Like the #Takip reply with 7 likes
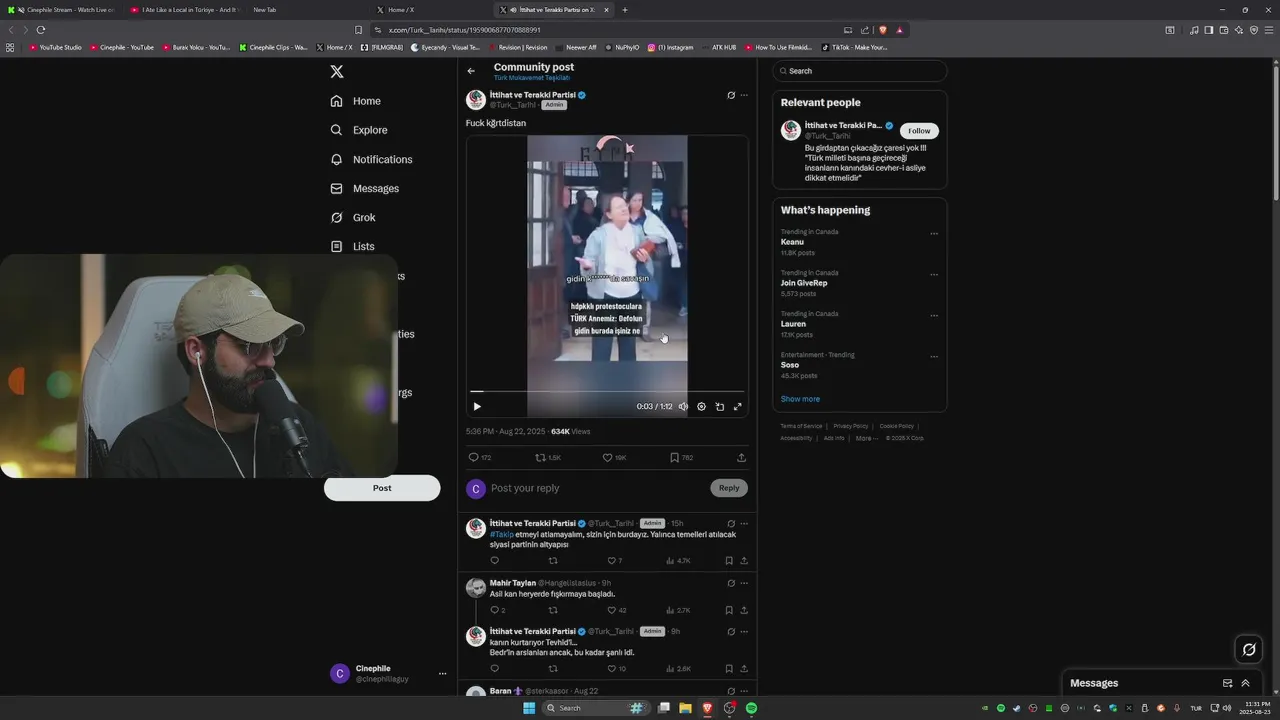The height and width of the screenshot is (720, 1280). 614,561
